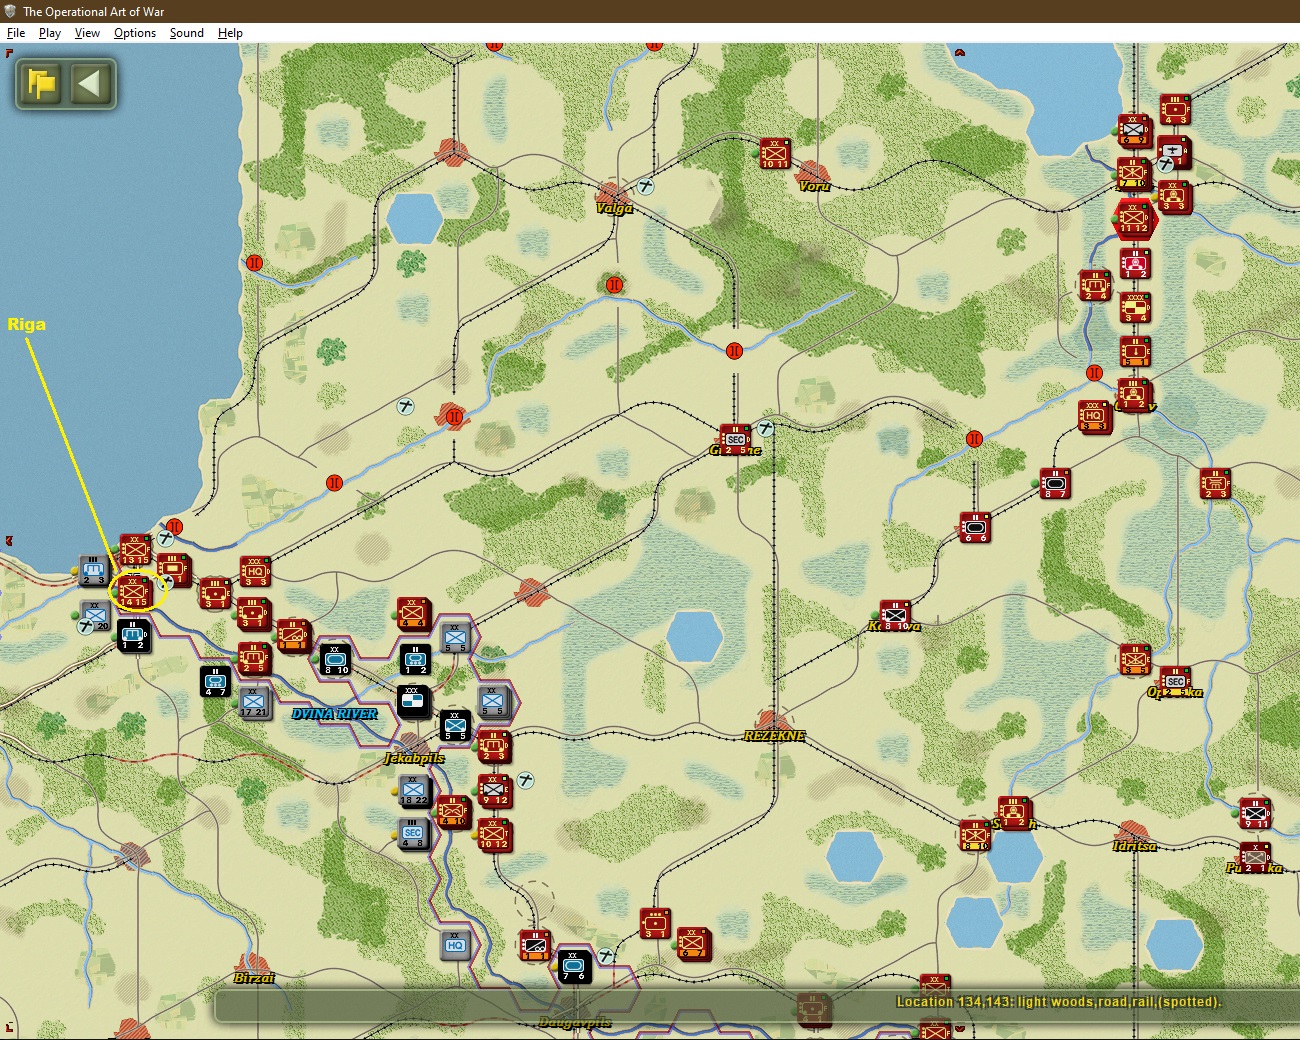Viewport: 1300px width, 1040px height.
Task: Select the highlighted Soviet 11-12 infantry division
Action: 1134,219
